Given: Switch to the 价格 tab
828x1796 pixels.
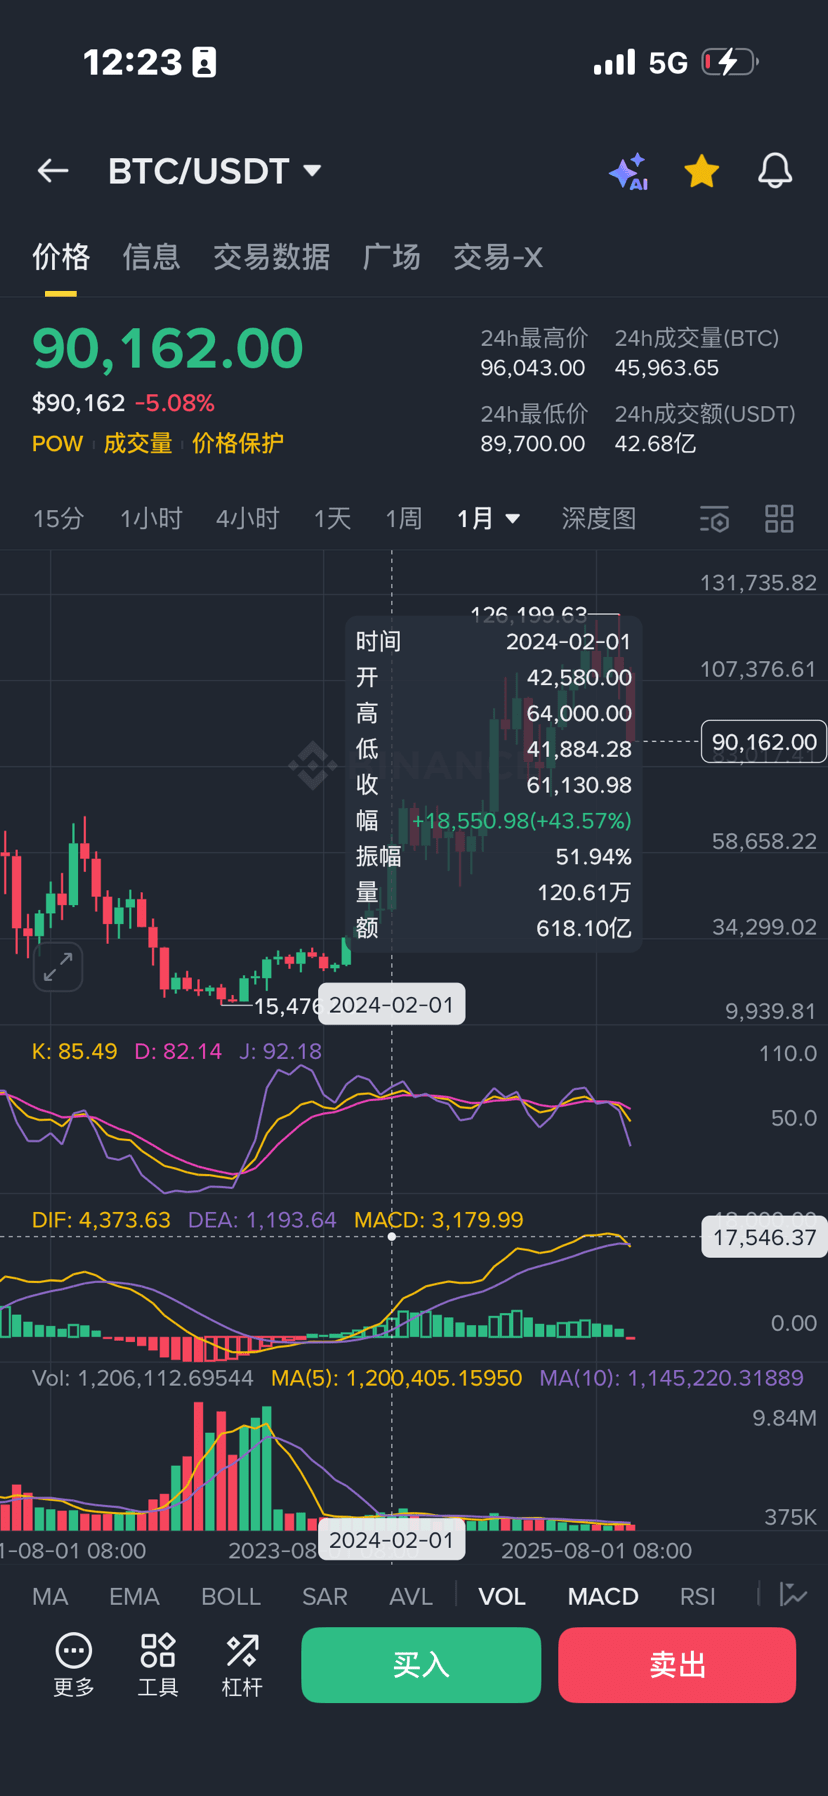Looking at the screenshot, I should pyautogui.click(x=61, y=257).
